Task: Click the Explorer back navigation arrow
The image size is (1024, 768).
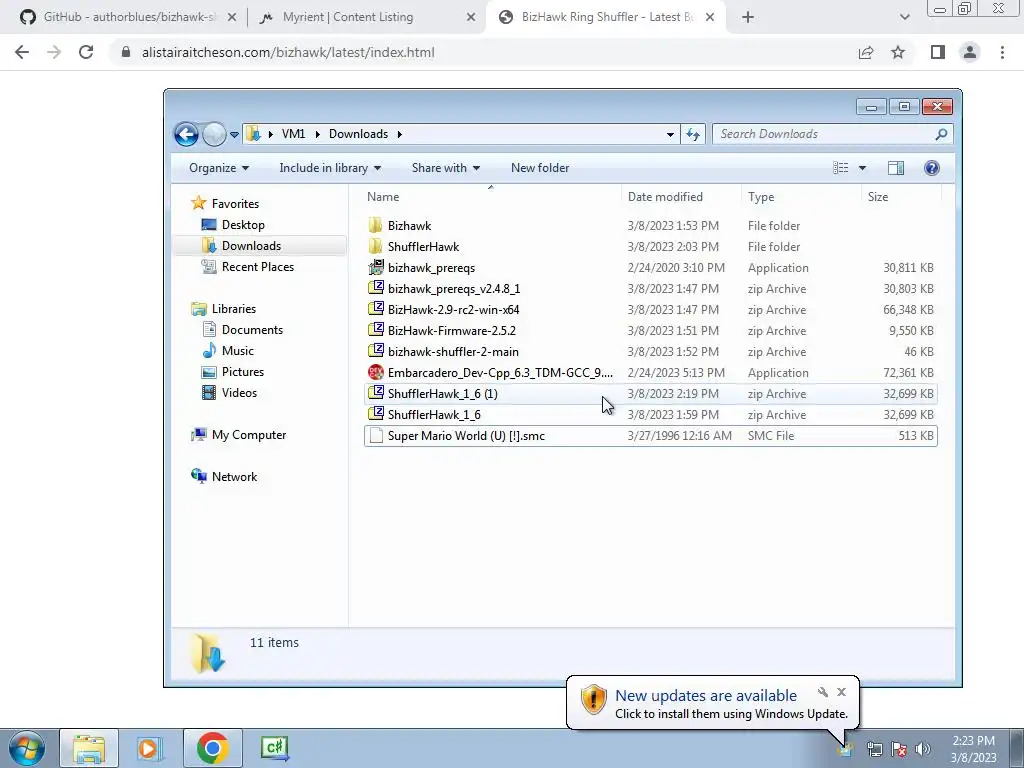Action: pyautogui.click(x=186, y=135)
